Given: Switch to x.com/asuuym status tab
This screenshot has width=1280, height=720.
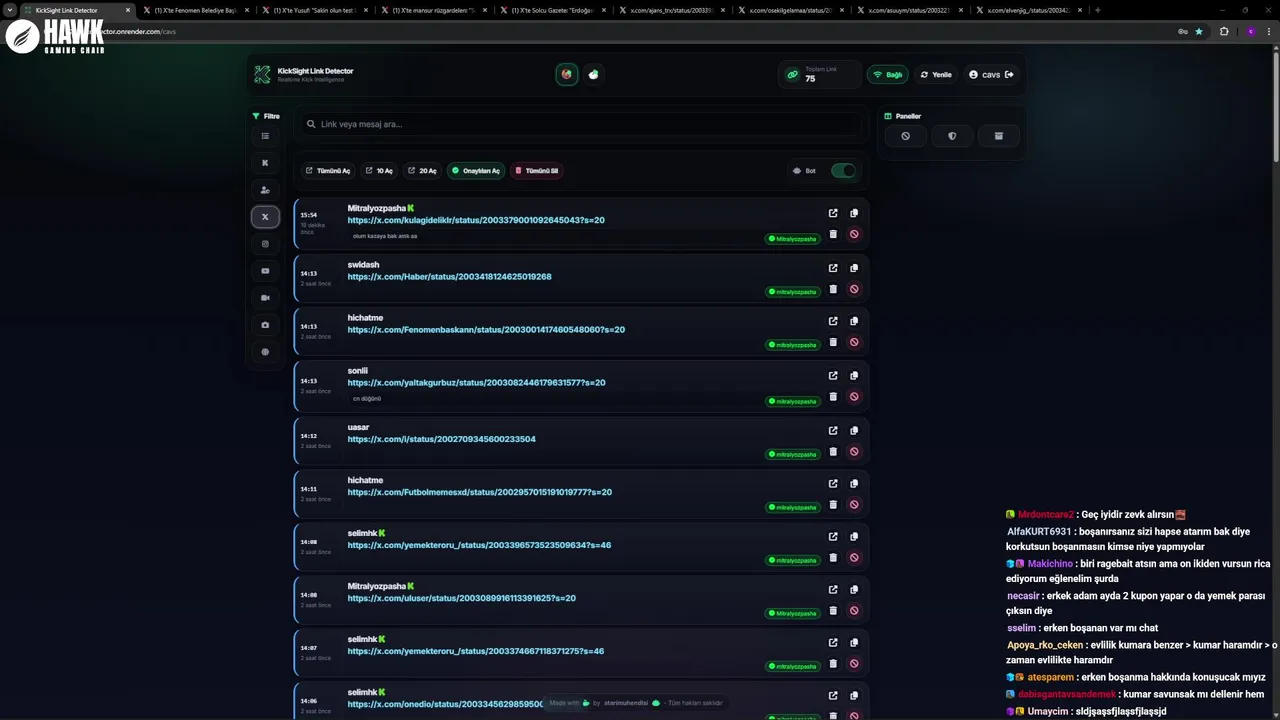Looking at the screenshot, I should (909, 10).
